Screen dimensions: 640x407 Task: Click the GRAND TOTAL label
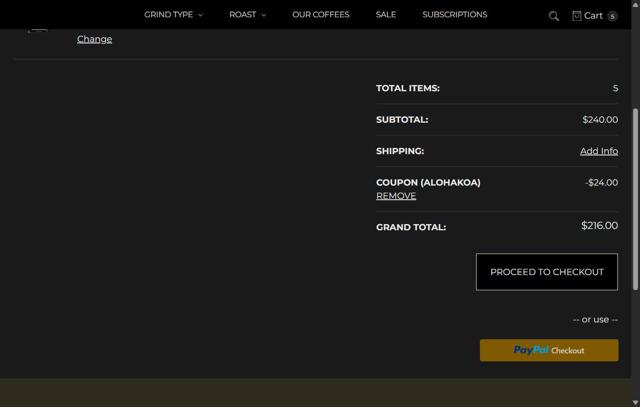(x=411, y=227)
